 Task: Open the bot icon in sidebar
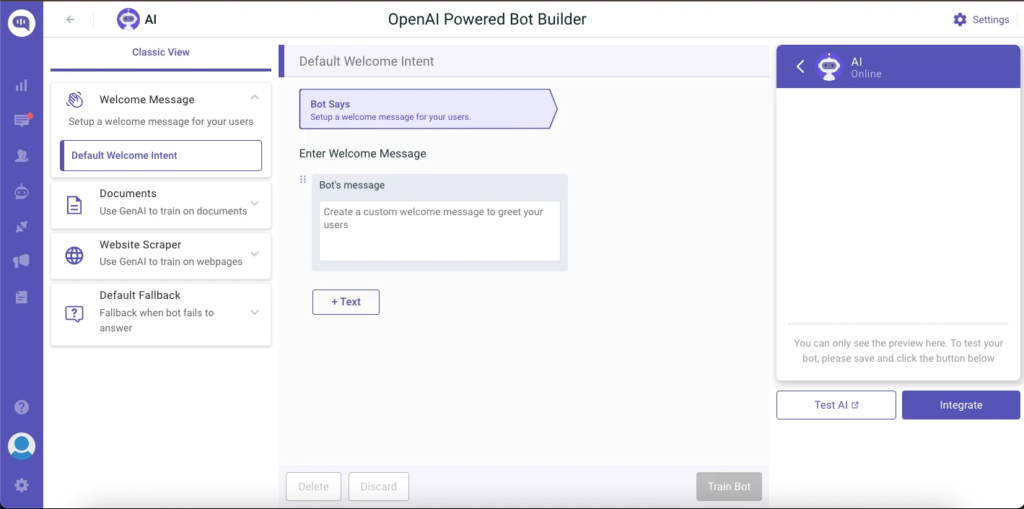[22, 191]
